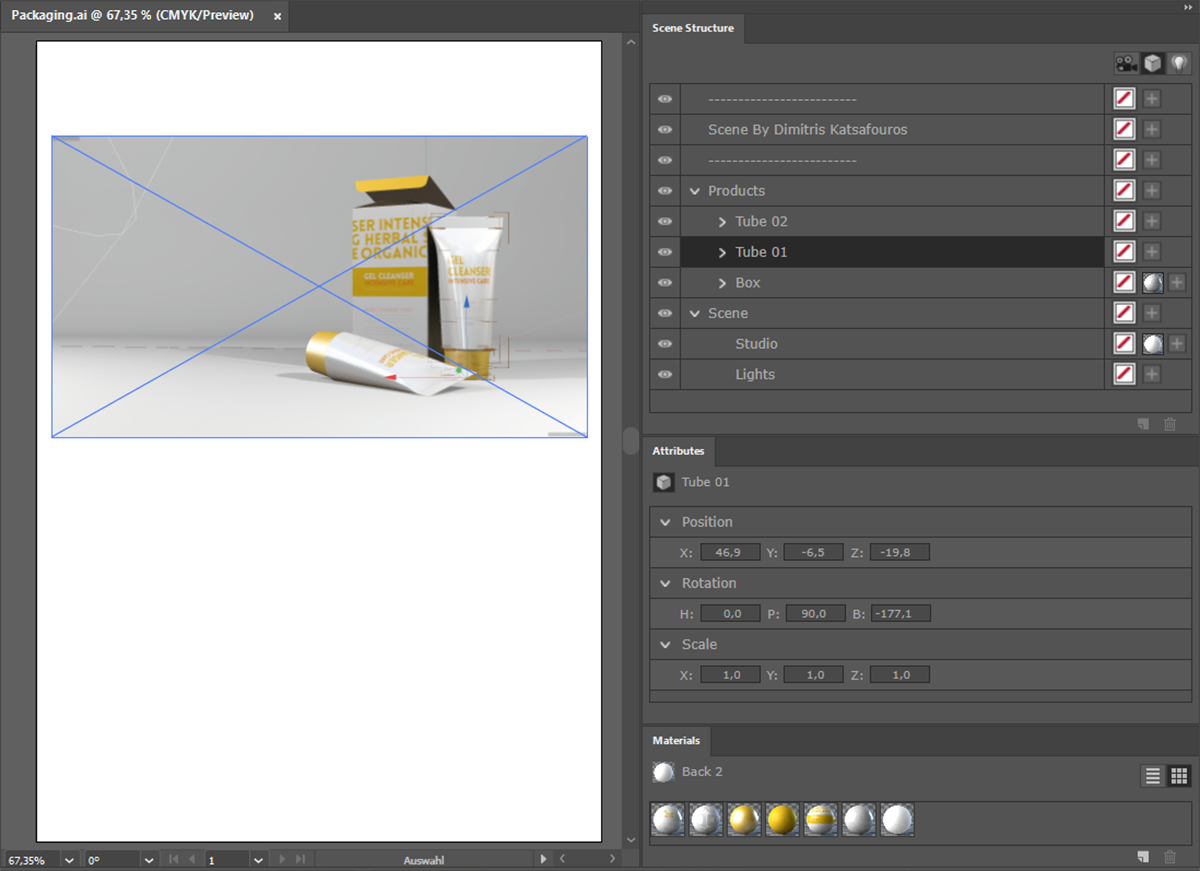Click the red slash tag icon on Tube 01
Screen dimensions: 1200x871
click(1124, 252)
